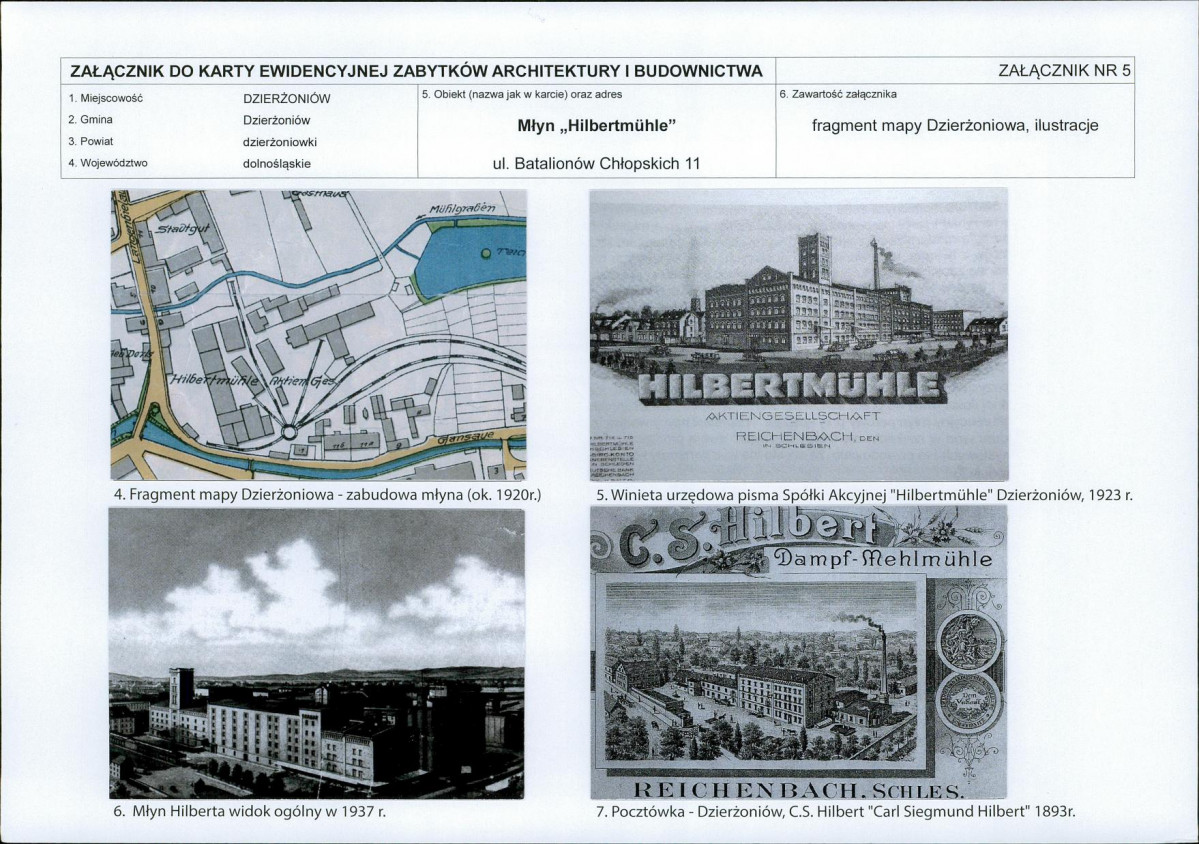The height and width of the screenshot is (844, 1199).
Task: Click the upper medal emblem on postcard
Action: [x=969, y=642]
